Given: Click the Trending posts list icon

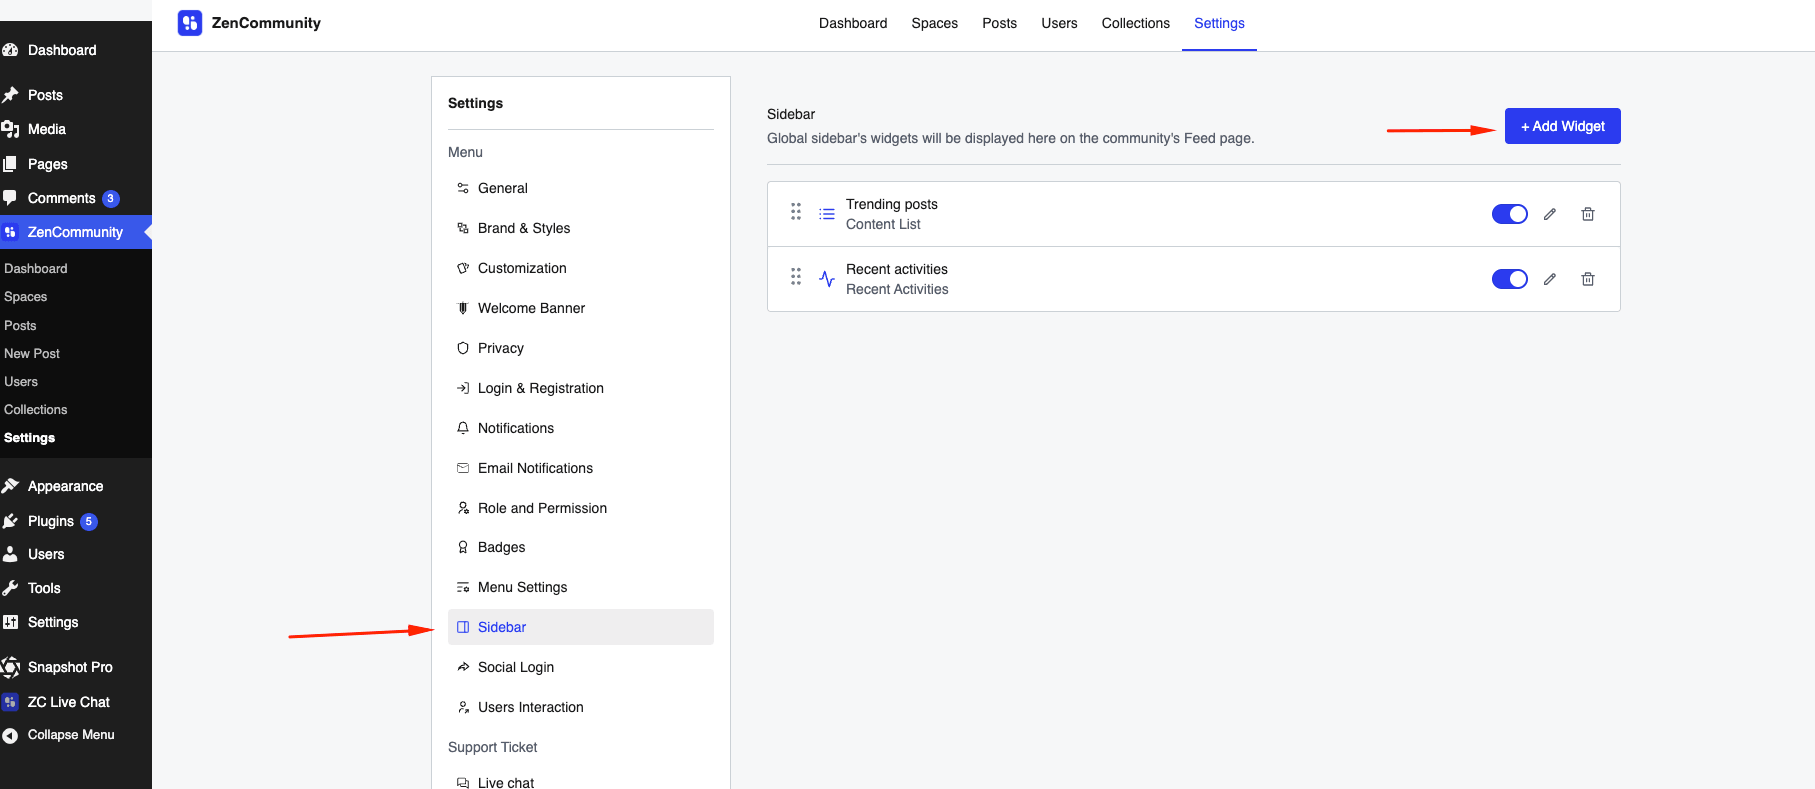Looking at the screenshot, I should [827, 214].
